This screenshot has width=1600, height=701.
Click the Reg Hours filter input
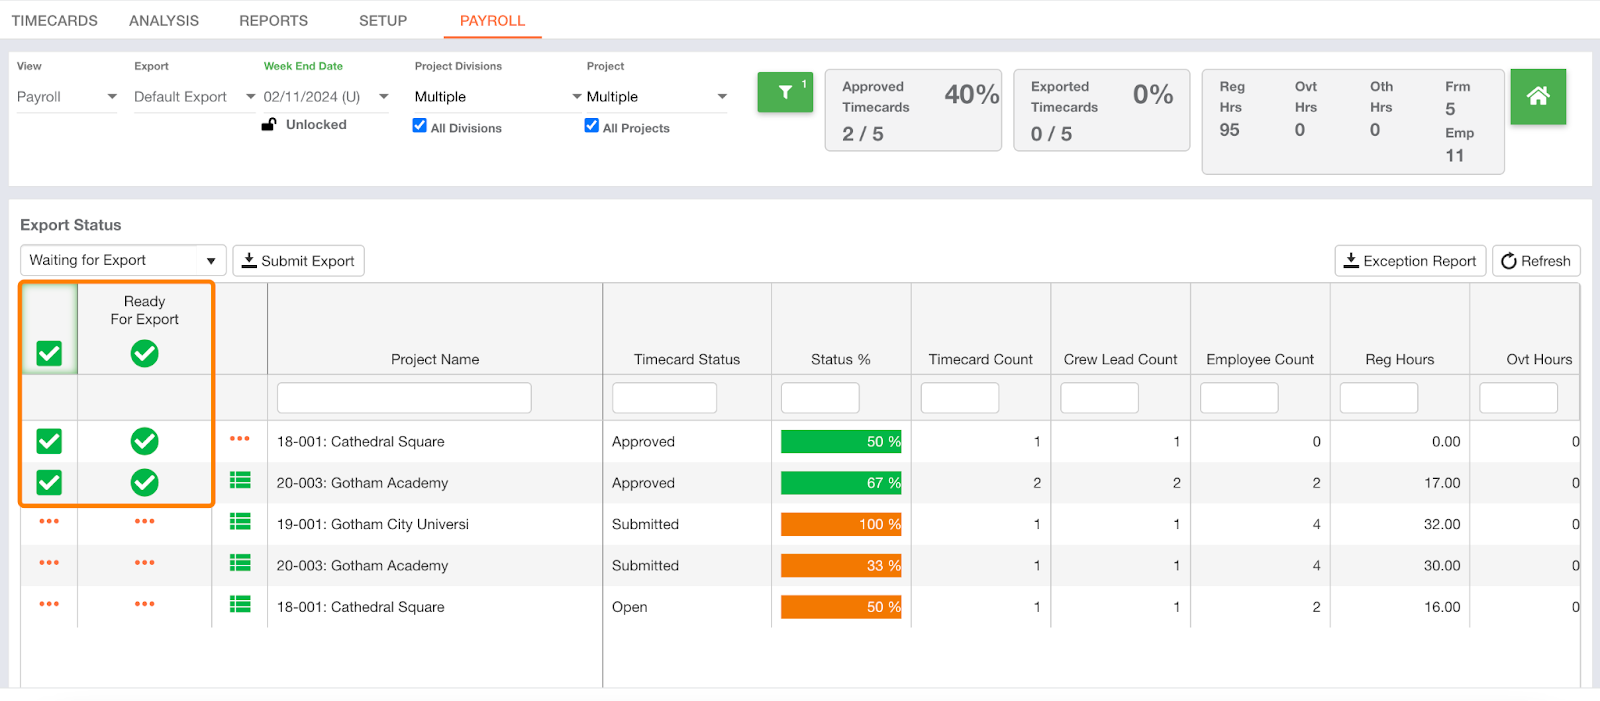click(1379, 397)
